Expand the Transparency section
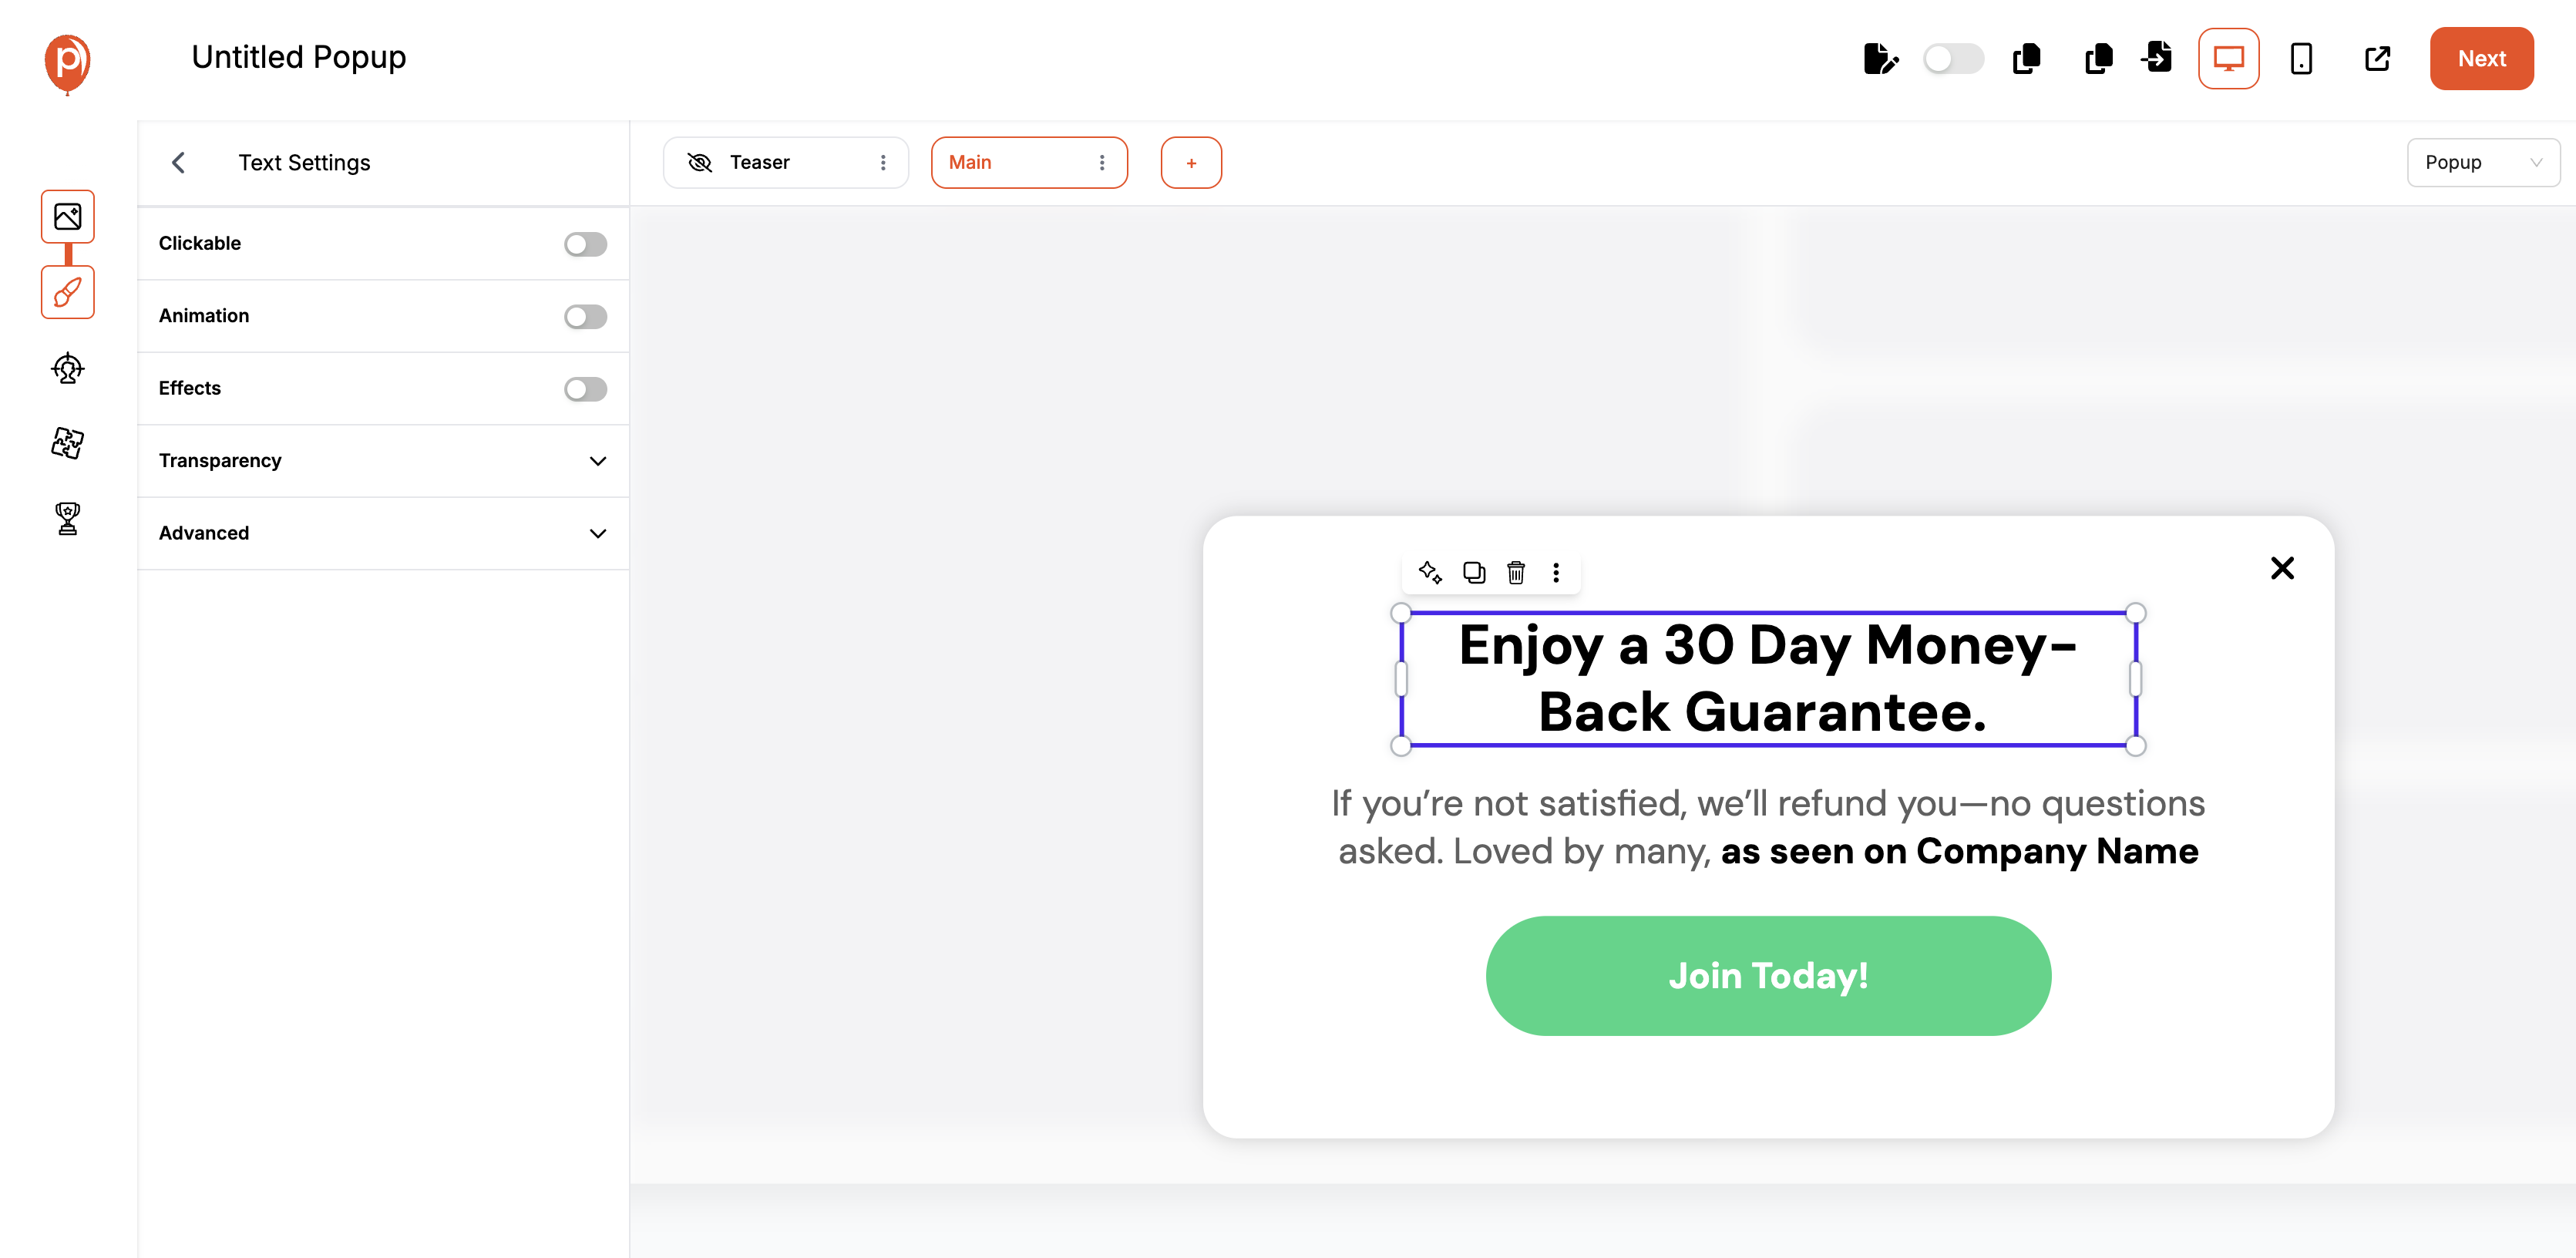The image size is (2576, 1258). pos(597,461)
